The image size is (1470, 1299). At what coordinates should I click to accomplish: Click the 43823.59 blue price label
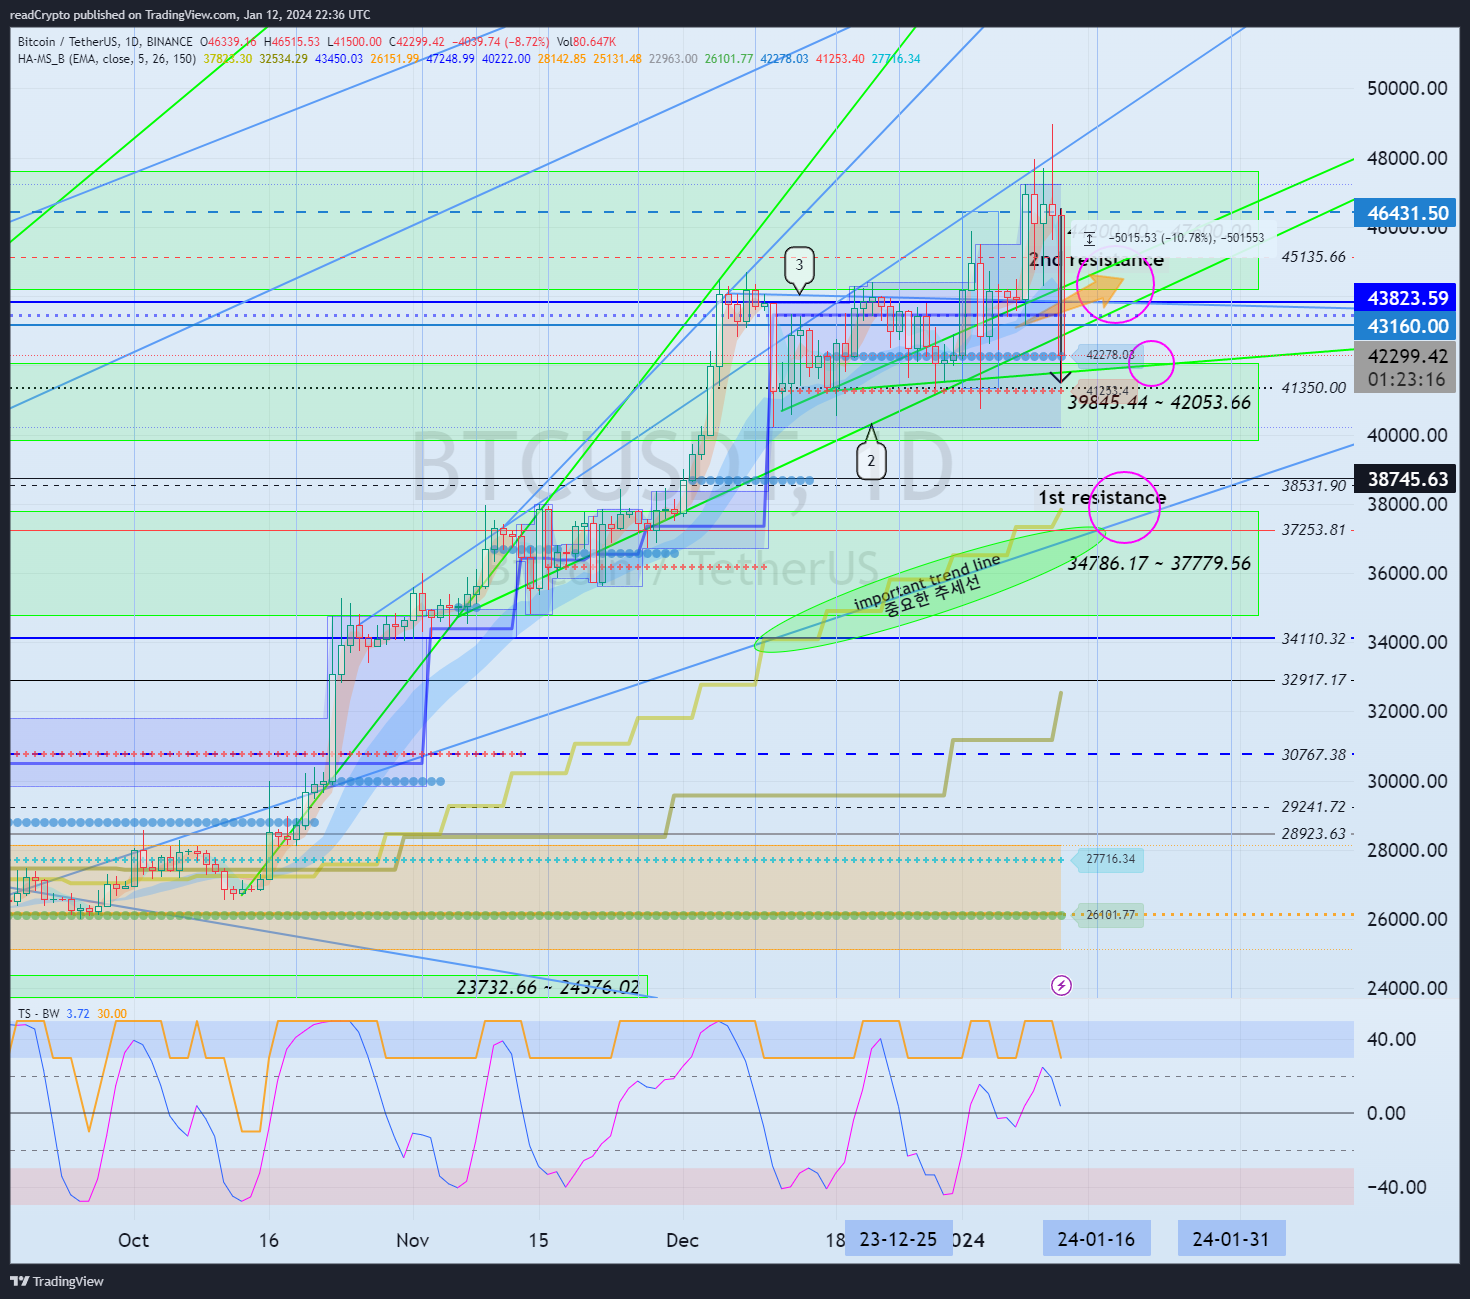(1407, 298)
